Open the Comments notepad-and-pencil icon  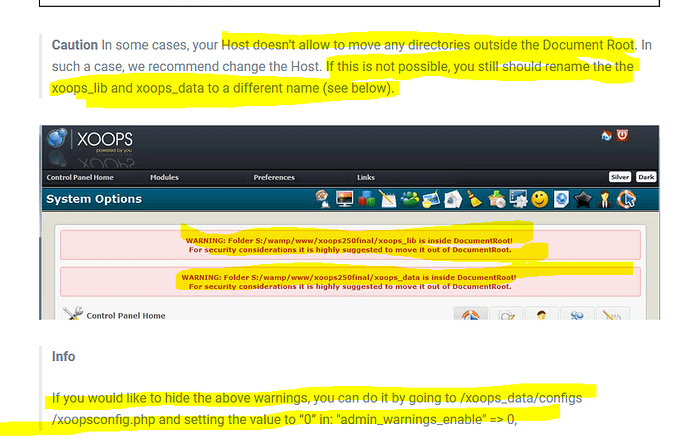388,199
